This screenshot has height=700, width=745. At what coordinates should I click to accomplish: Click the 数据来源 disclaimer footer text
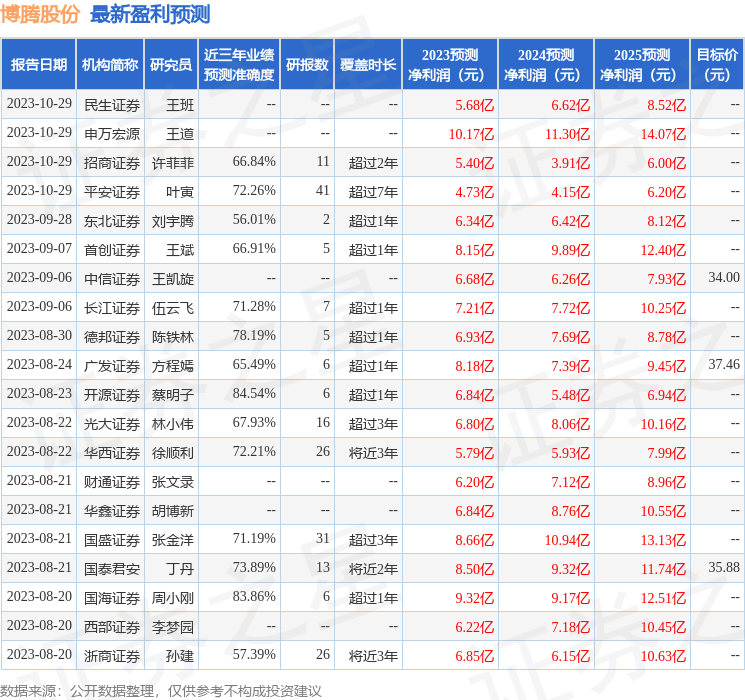[161, 691]
